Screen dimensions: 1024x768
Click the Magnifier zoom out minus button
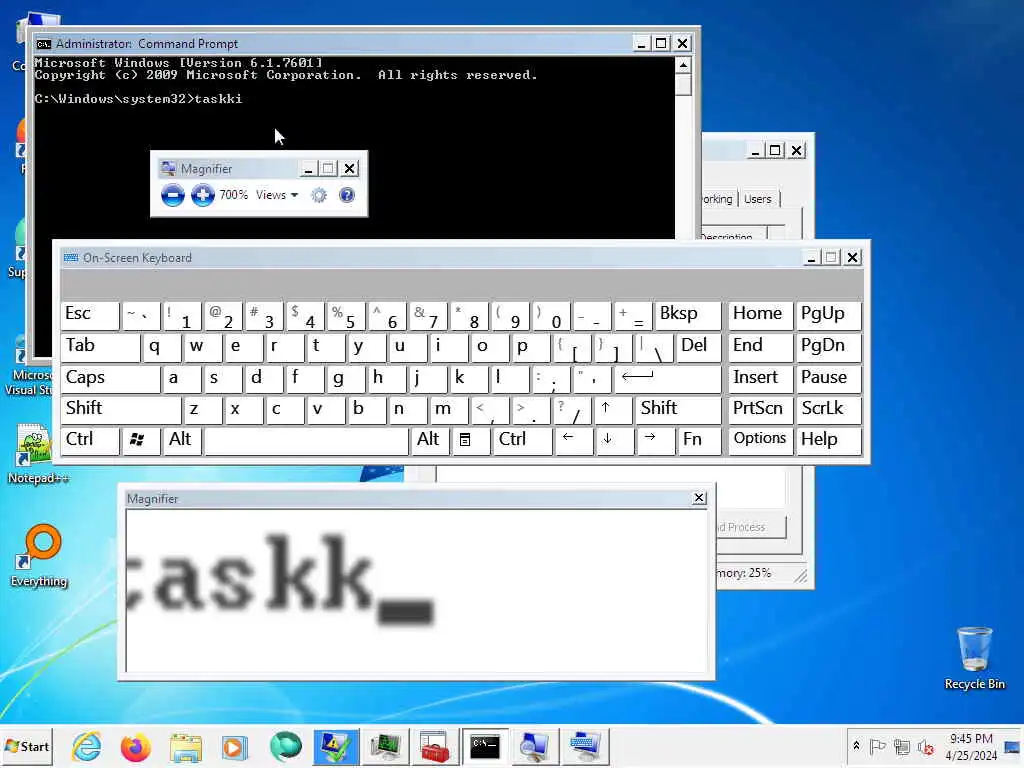tap(172, 195)
